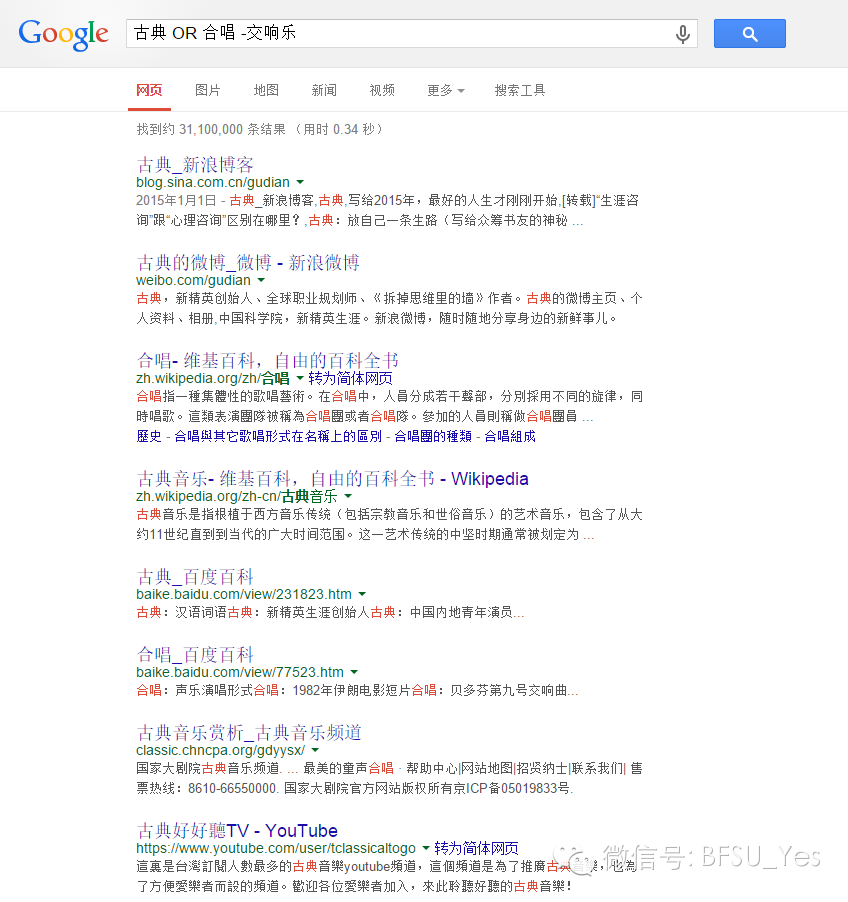Expand arrow next to baike.baidu.com/view/77523.htm
Image resolution: width=848 pixels, height=902 pixels.
tap(354, 672)
